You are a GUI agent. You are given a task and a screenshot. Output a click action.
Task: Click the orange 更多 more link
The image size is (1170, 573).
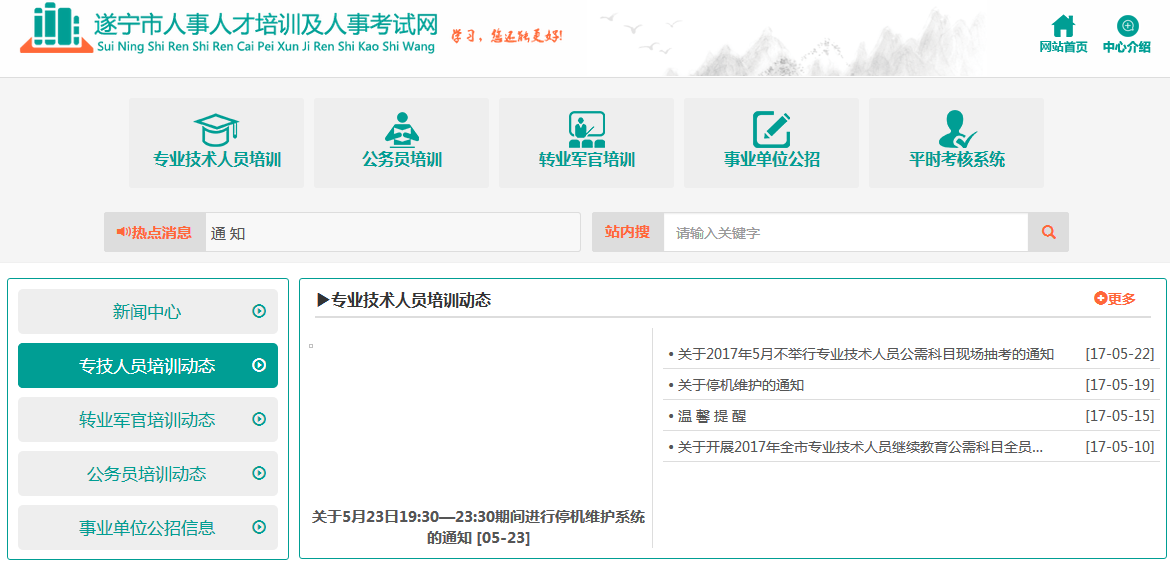(1115, 298)
